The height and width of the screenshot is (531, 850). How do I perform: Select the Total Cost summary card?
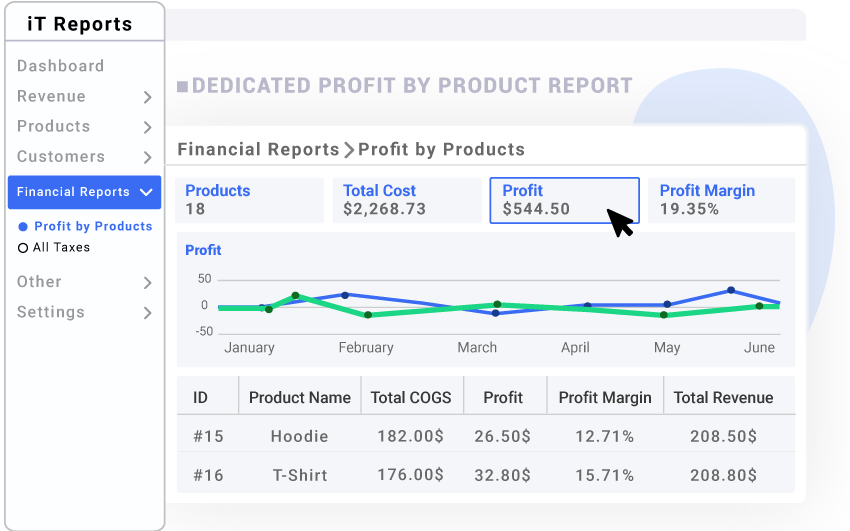[x=407, y=200]
